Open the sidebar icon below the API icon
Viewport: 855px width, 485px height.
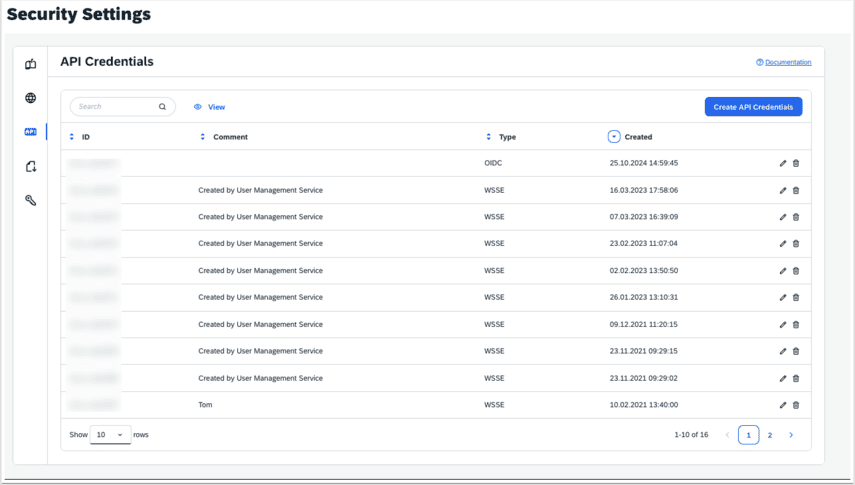coord(31,166)
